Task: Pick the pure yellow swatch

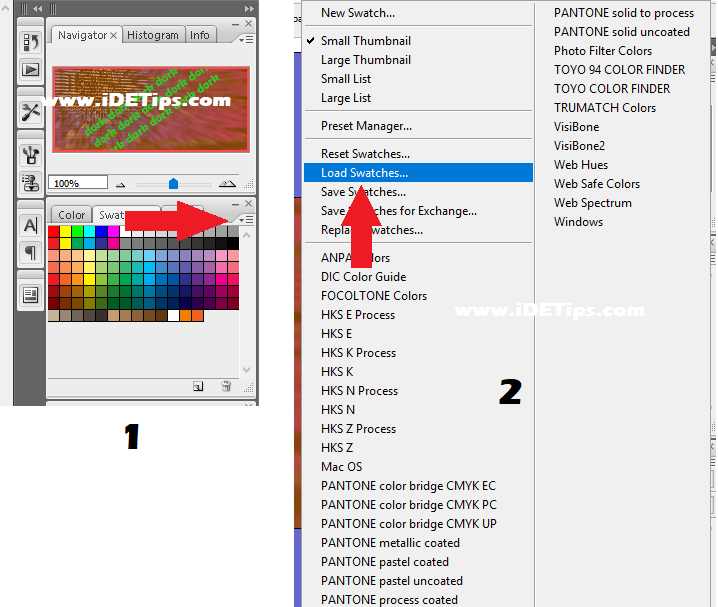Action: [x=65, y=231]
